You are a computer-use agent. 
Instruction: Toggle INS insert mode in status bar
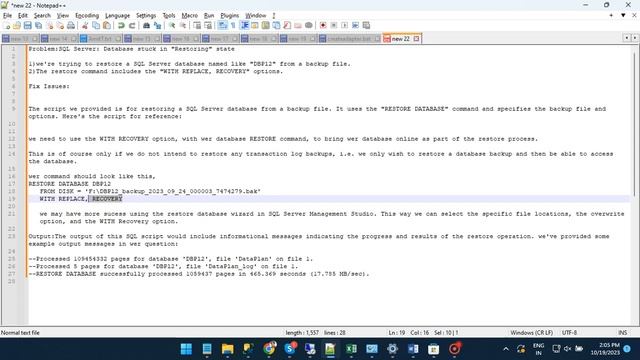coord(622,333)
